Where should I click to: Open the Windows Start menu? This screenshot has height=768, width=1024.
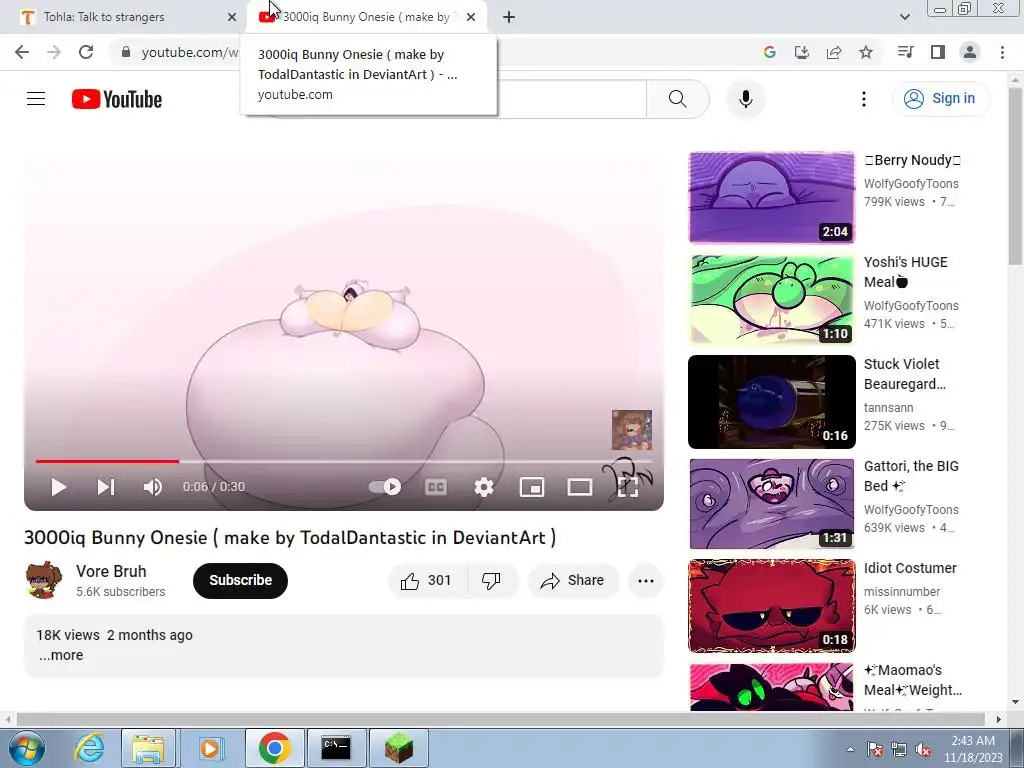(x=27, y=748)
